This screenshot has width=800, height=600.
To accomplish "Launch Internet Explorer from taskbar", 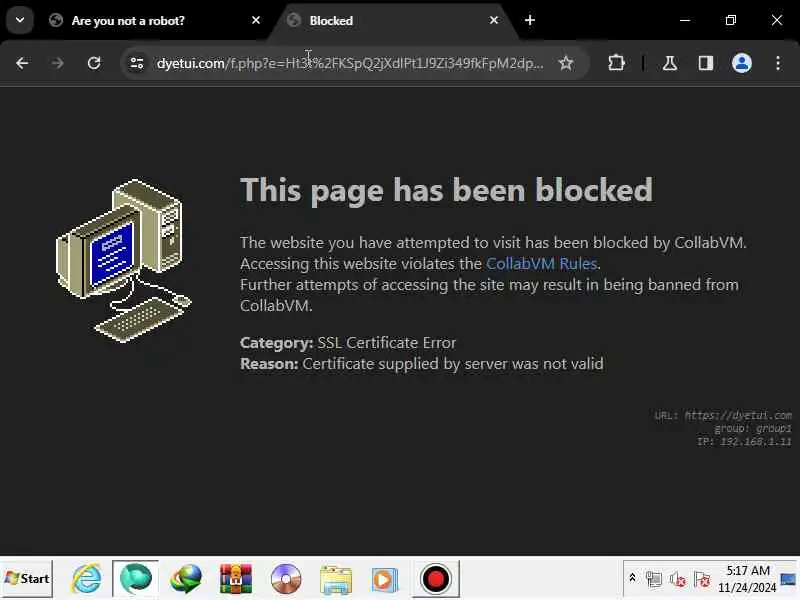I will tap(86, 579).
